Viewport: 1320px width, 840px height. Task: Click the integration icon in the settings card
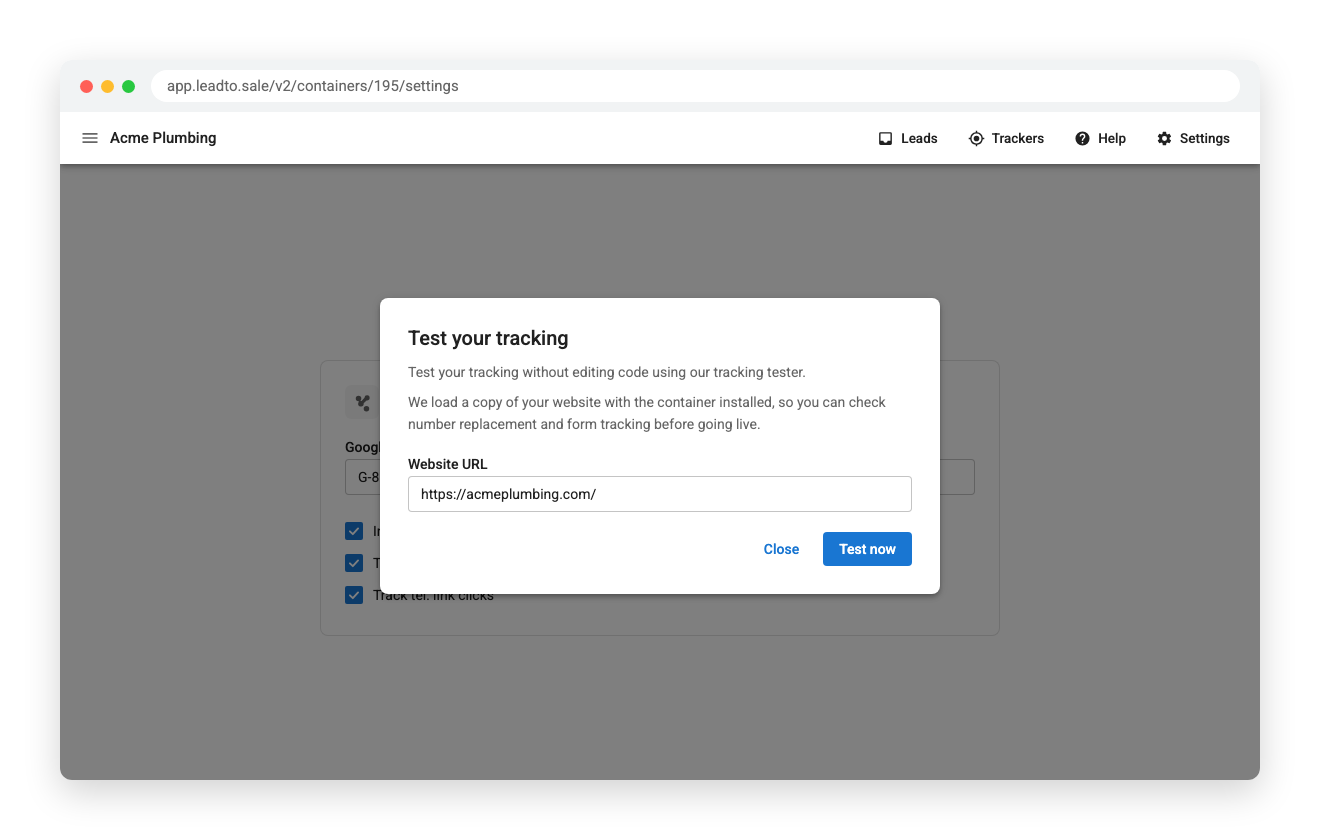(362, 403)
